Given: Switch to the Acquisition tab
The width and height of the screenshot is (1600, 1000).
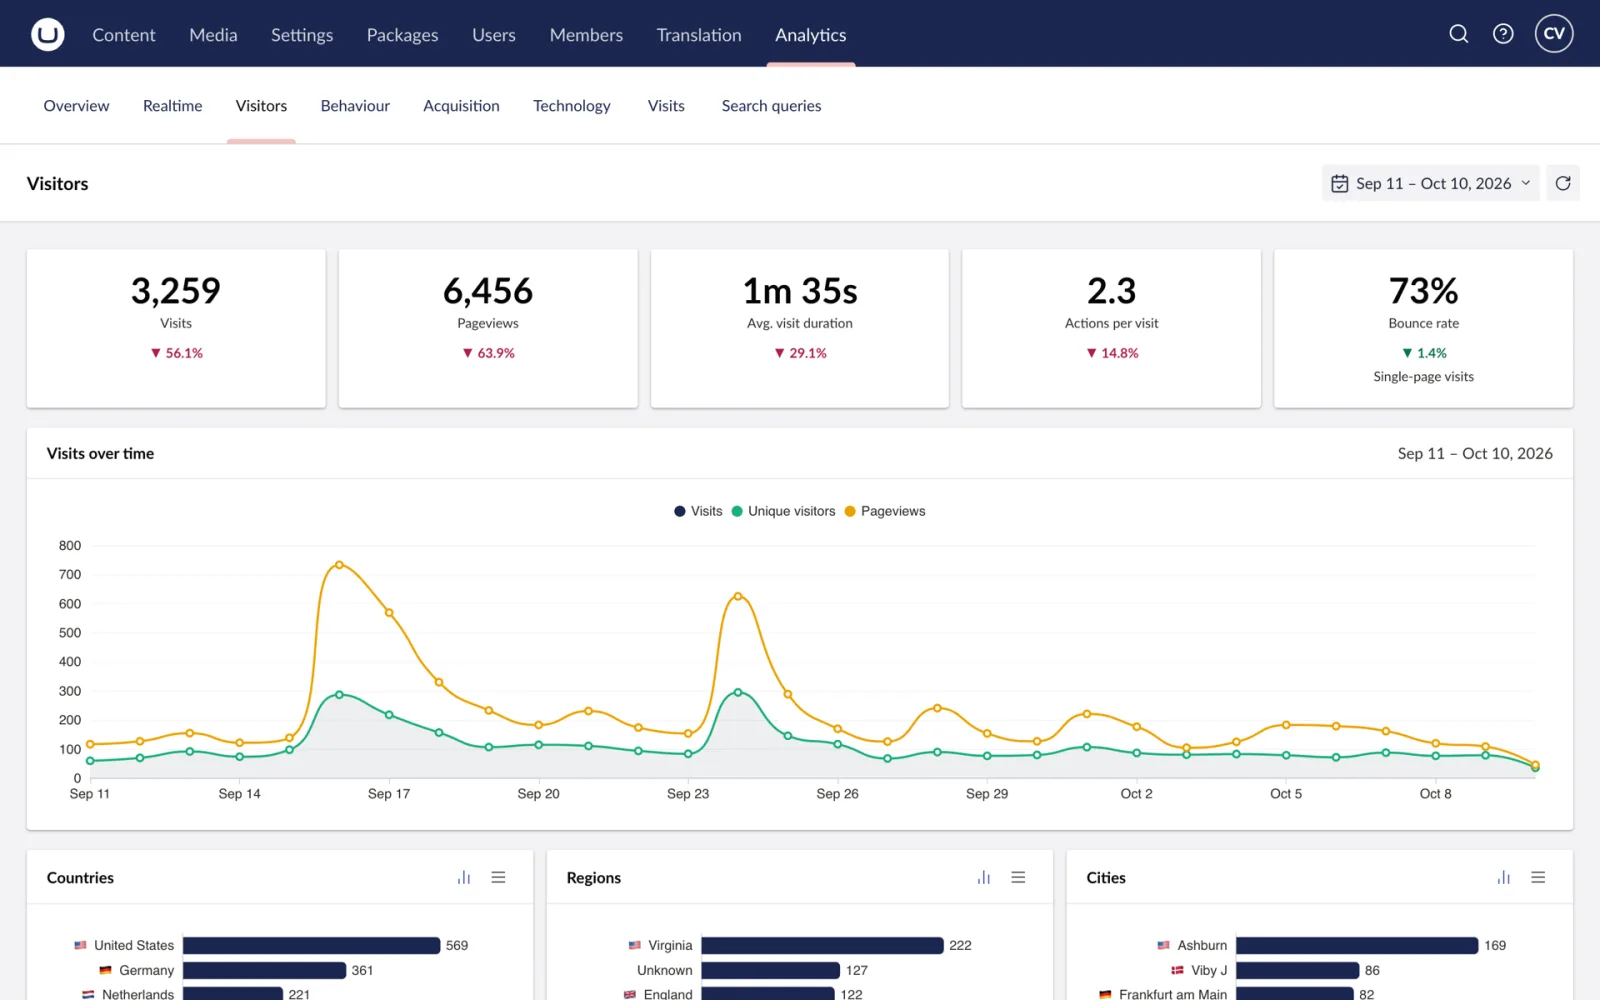Looking at the screenshot, I should point(461,106).
